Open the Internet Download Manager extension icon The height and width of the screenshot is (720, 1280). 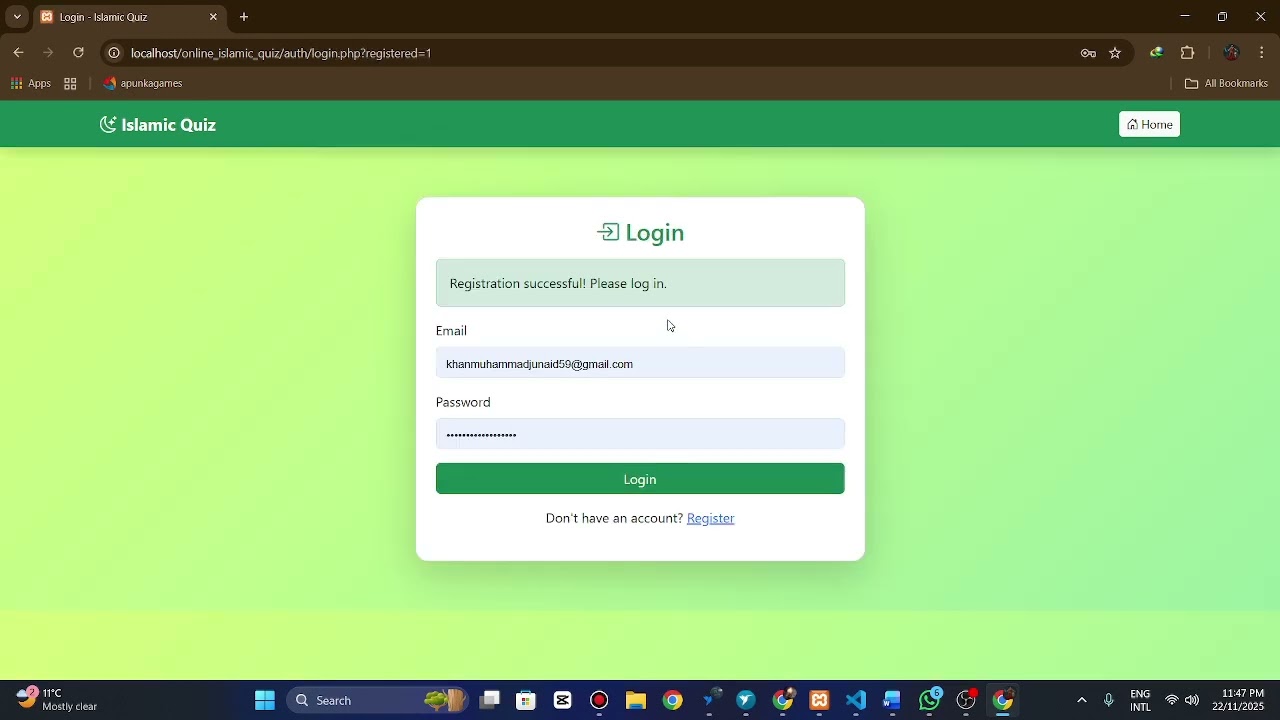click(x=1157, y=53)
